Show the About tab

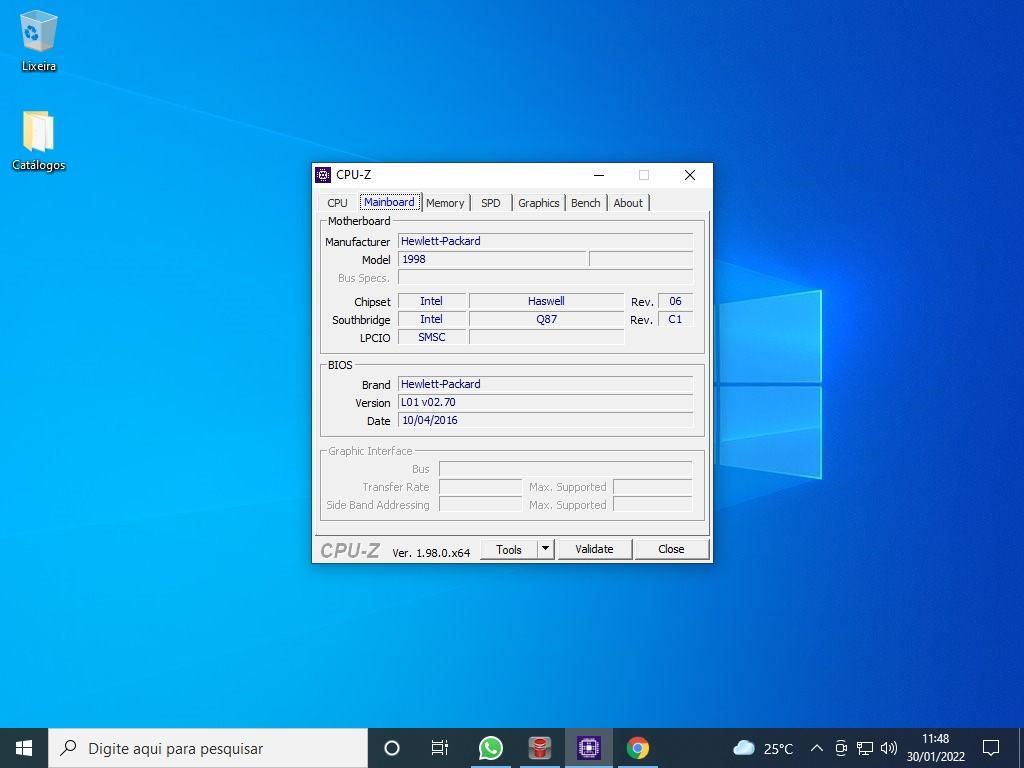point(628,203)
